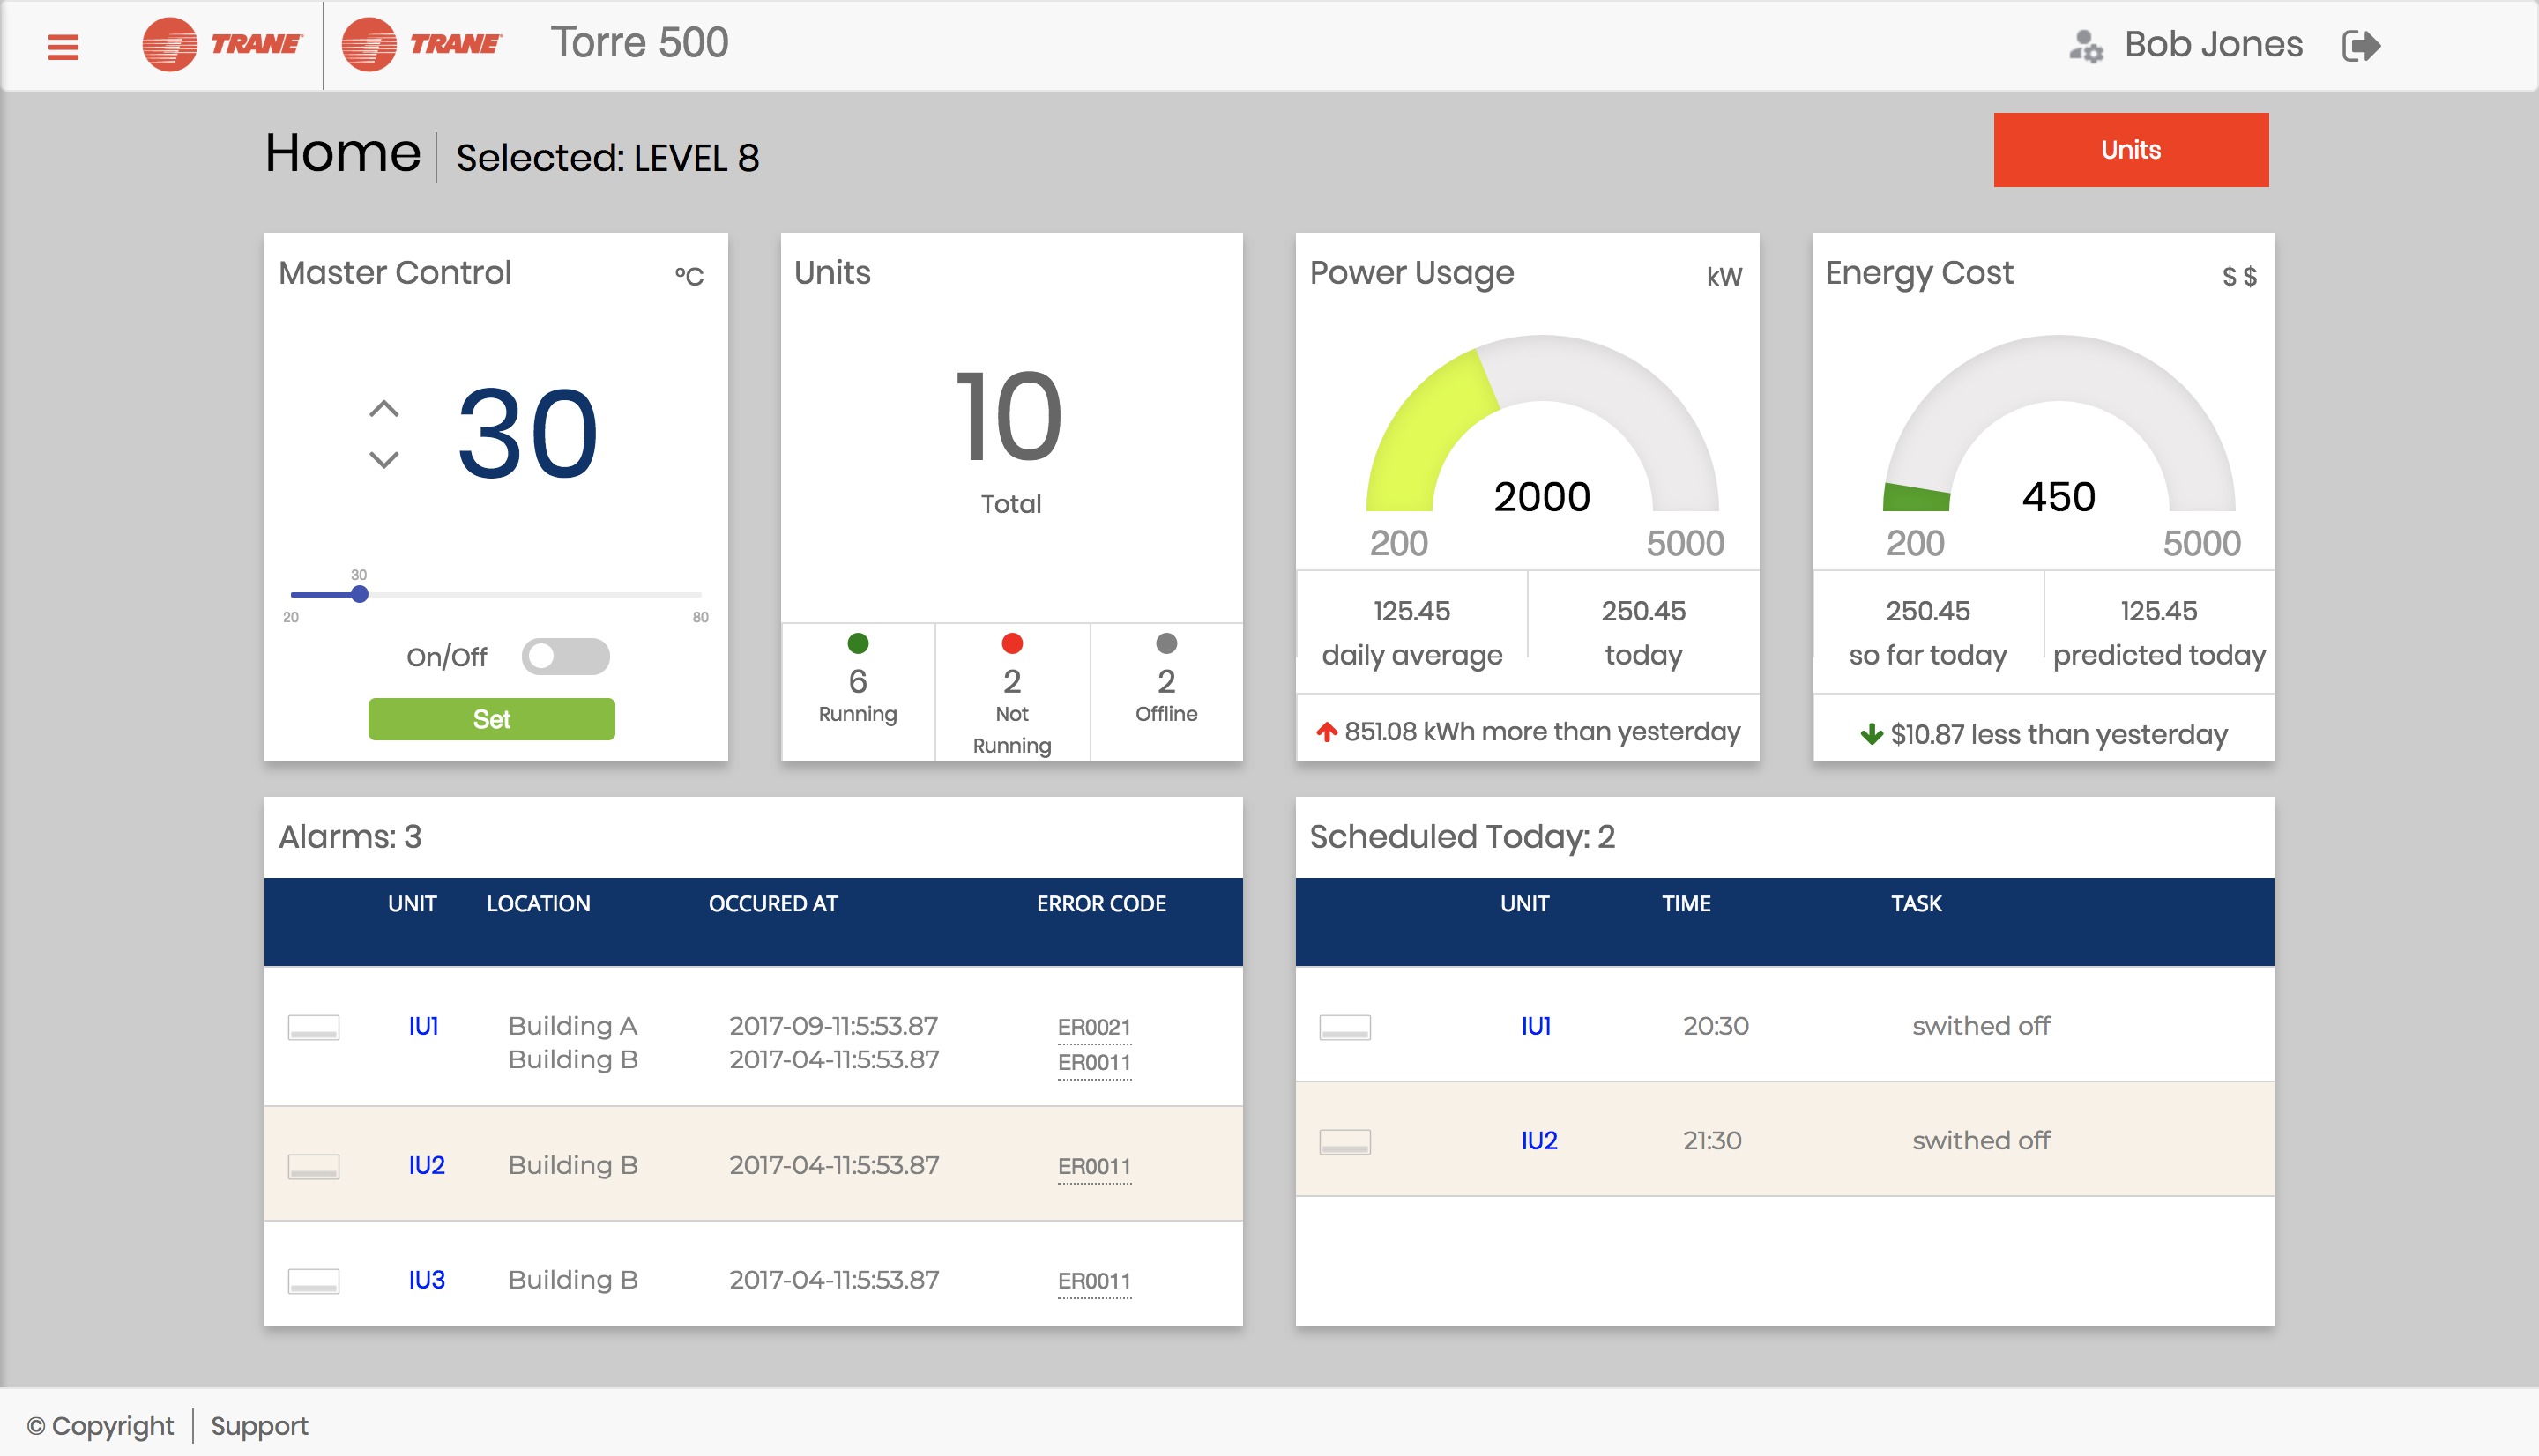The image size is (2539, 1456).
Task: Open the Support link in the footer
Action: click(258, 1425)
